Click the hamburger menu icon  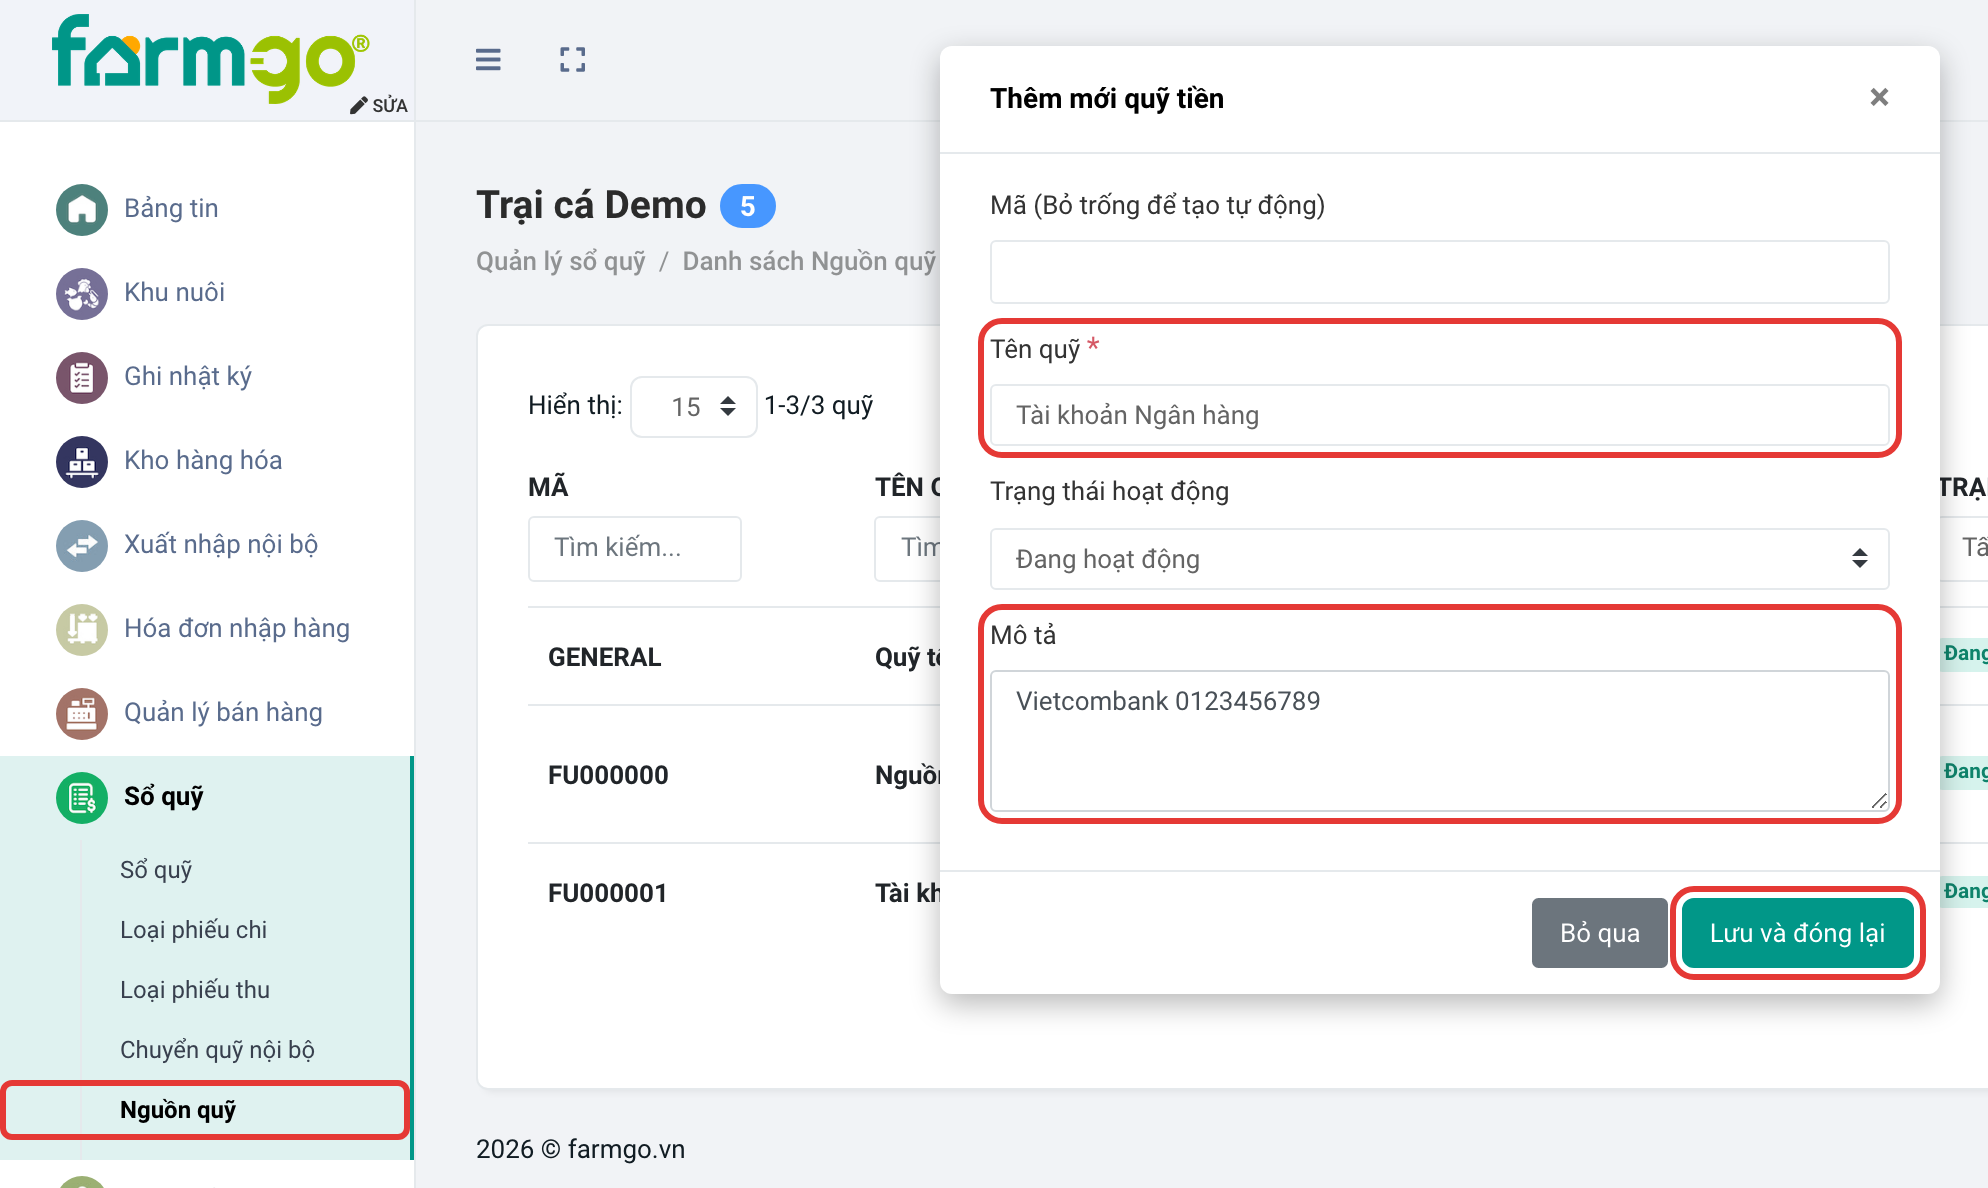488,60
